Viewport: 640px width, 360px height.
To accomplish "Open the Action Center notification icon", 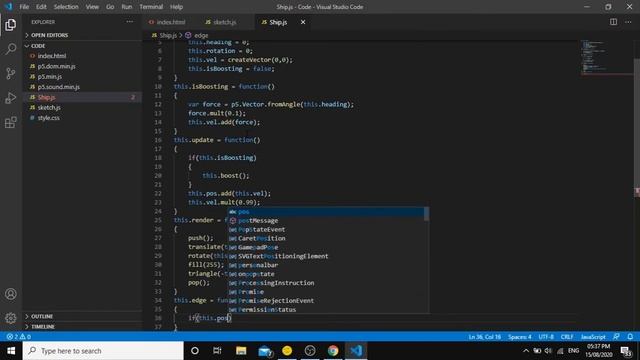I will coord(626,351).
